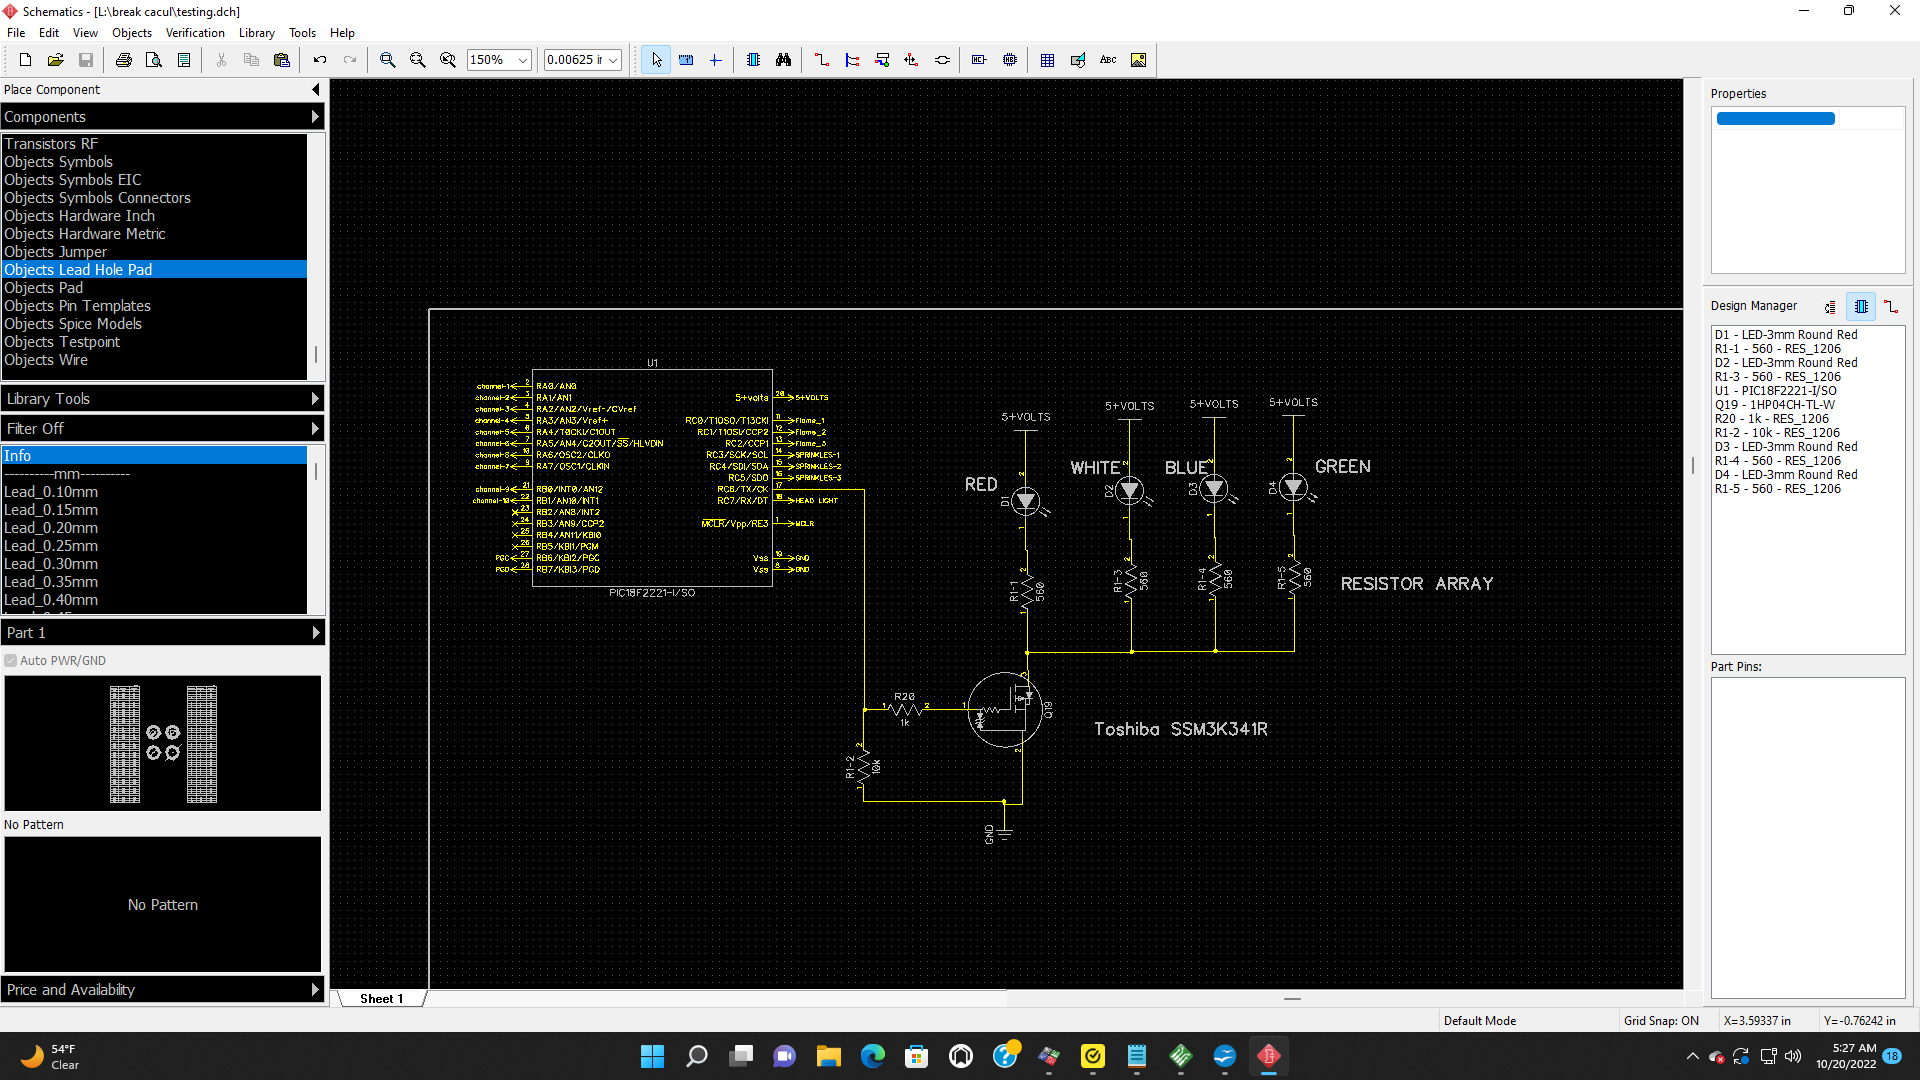The height and width of the screenshot is (1080, 1920).
Task: Select the Measure ruler tool
Action: [686, 60]
